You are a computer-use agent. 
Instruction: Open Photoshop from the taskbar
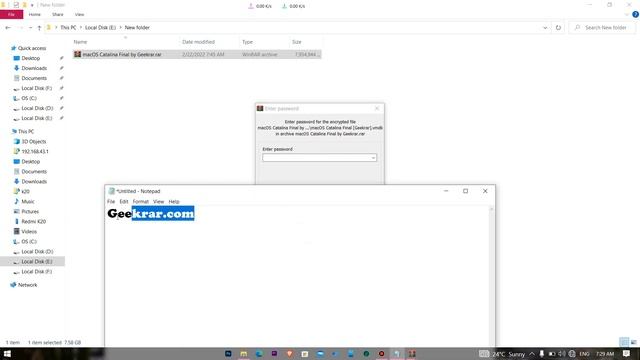[x=228, y=354]
